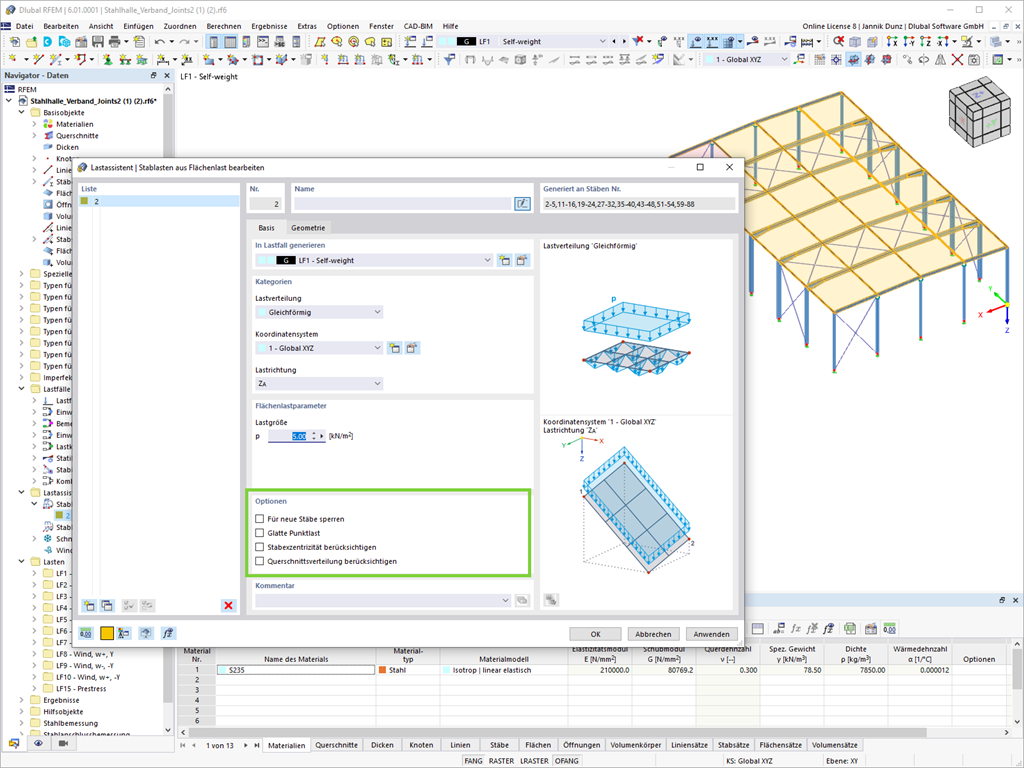This screenshot has width=1024, height=768.
Task: Collapse the Basisobjekte tree node
Action: pyautogui.click(x=22, y=112)
